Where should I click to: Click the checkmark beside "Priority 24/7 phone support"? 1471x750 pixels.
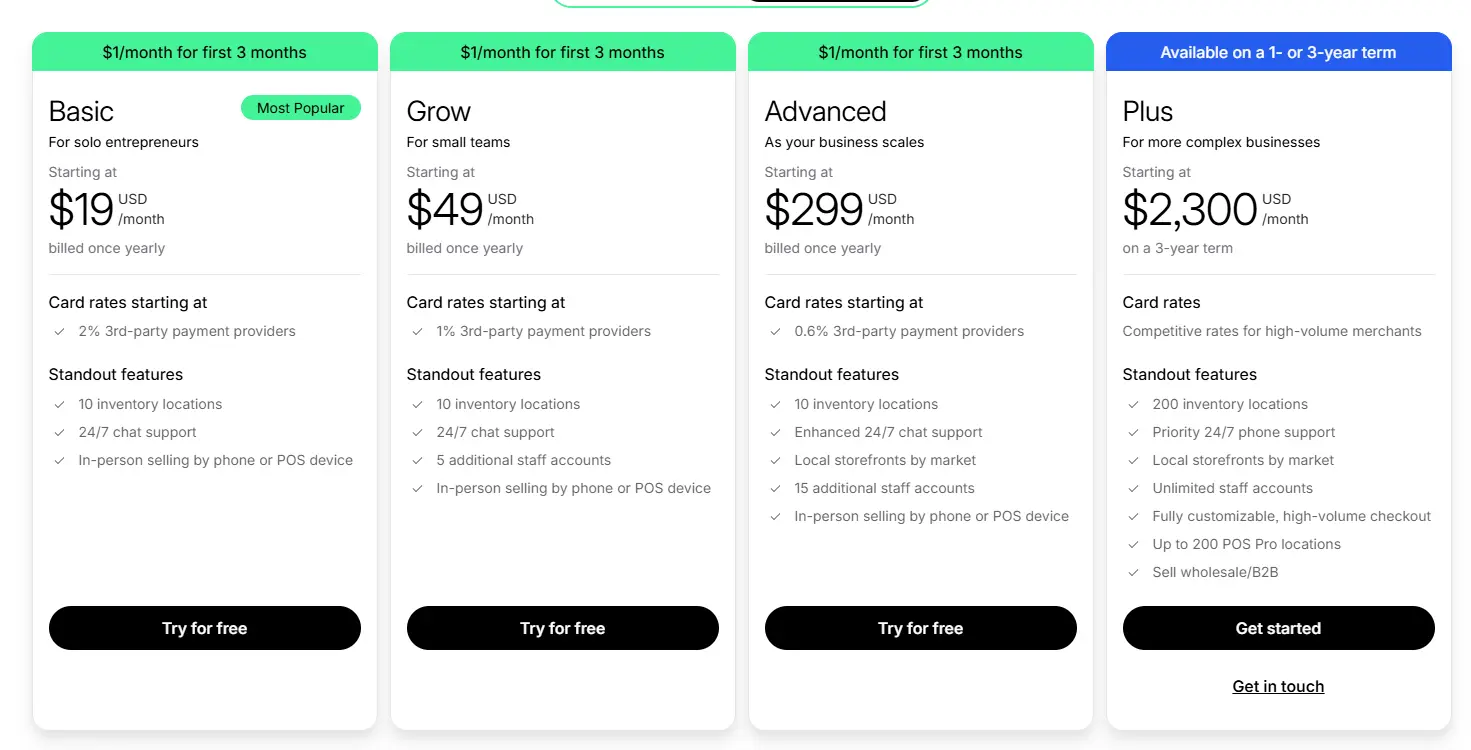pos(1134,432)
